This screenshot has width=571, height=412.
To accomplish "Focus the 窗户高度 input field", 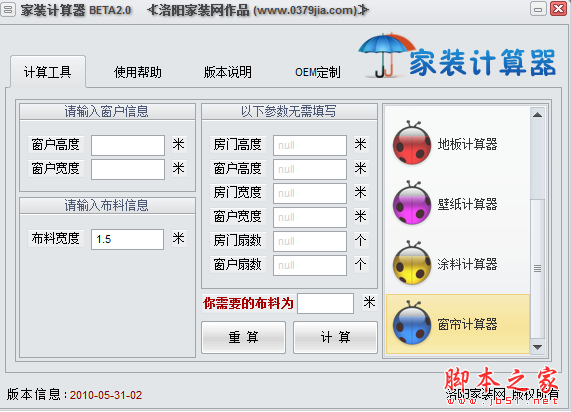I will 128,145.
